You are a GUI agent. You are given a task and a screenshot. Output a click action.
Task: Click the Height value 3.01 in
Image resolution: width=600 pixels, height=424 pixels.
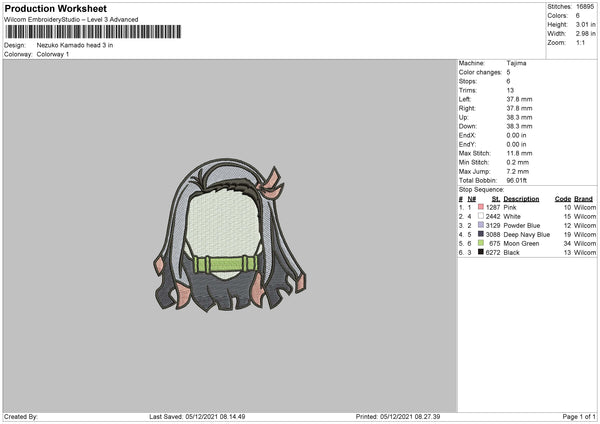pos(585,24)
